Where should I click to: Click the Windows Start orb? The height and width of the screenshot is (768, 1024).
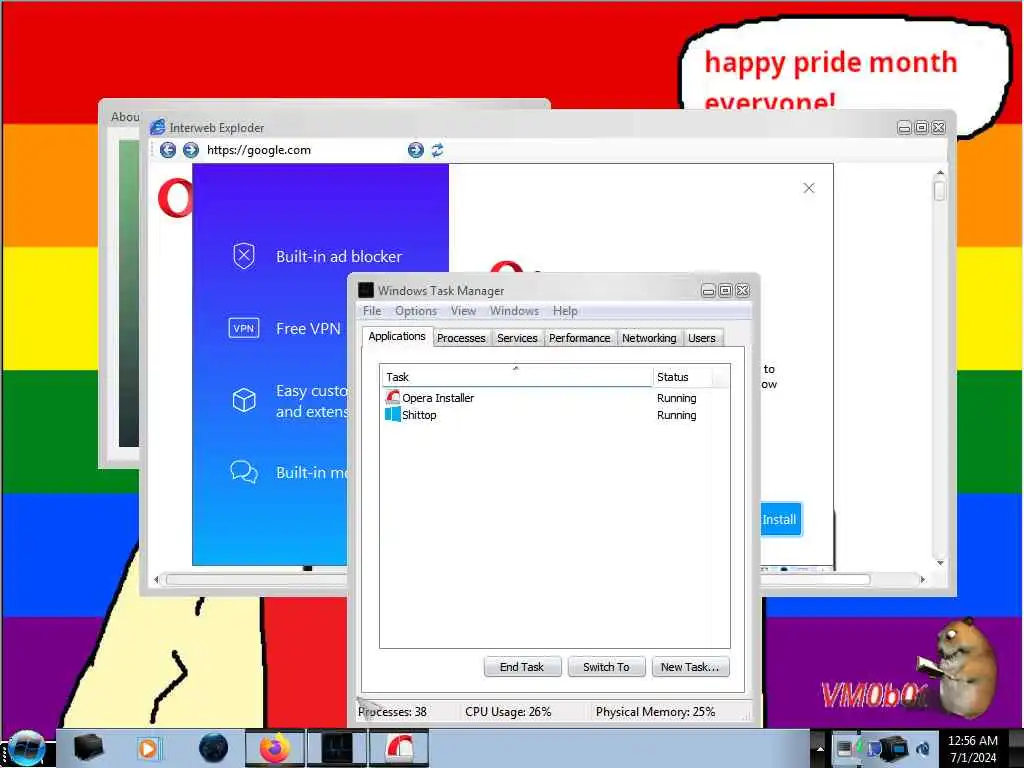26,748
